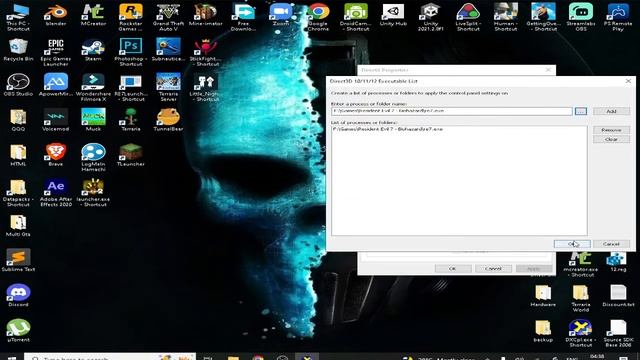Click the process or folder name field

(x=451, y=111)
